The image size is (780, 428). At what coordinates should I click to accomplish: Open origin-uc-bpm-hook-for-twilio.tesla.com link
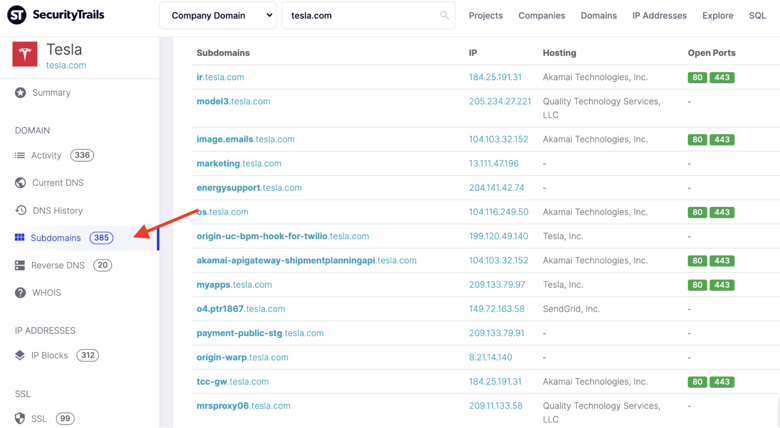point(283,236)
